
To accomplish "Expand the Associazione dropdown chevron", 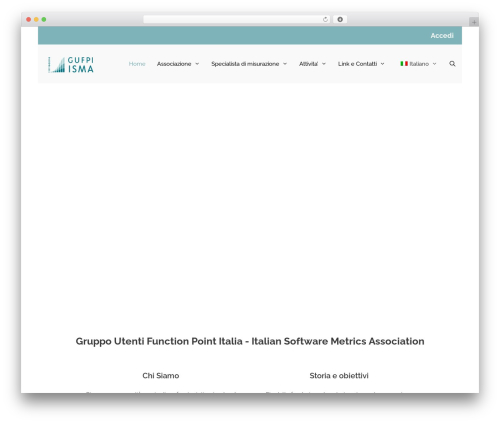I will (x=197, y=64).
